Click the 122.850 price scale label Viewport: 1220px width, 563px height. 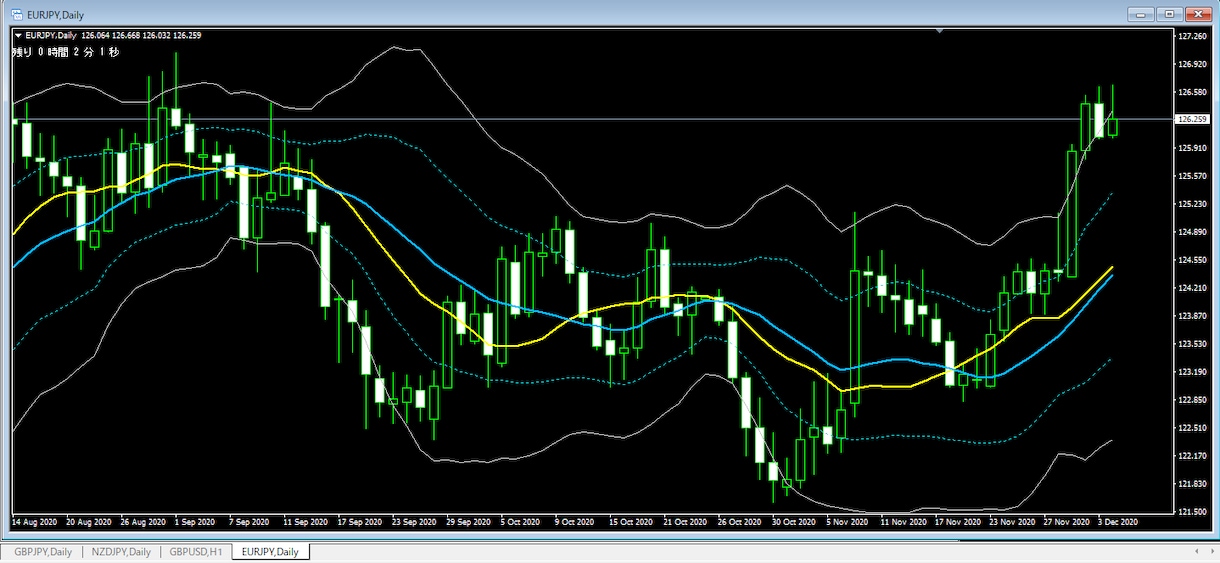tap(1192, 400)
